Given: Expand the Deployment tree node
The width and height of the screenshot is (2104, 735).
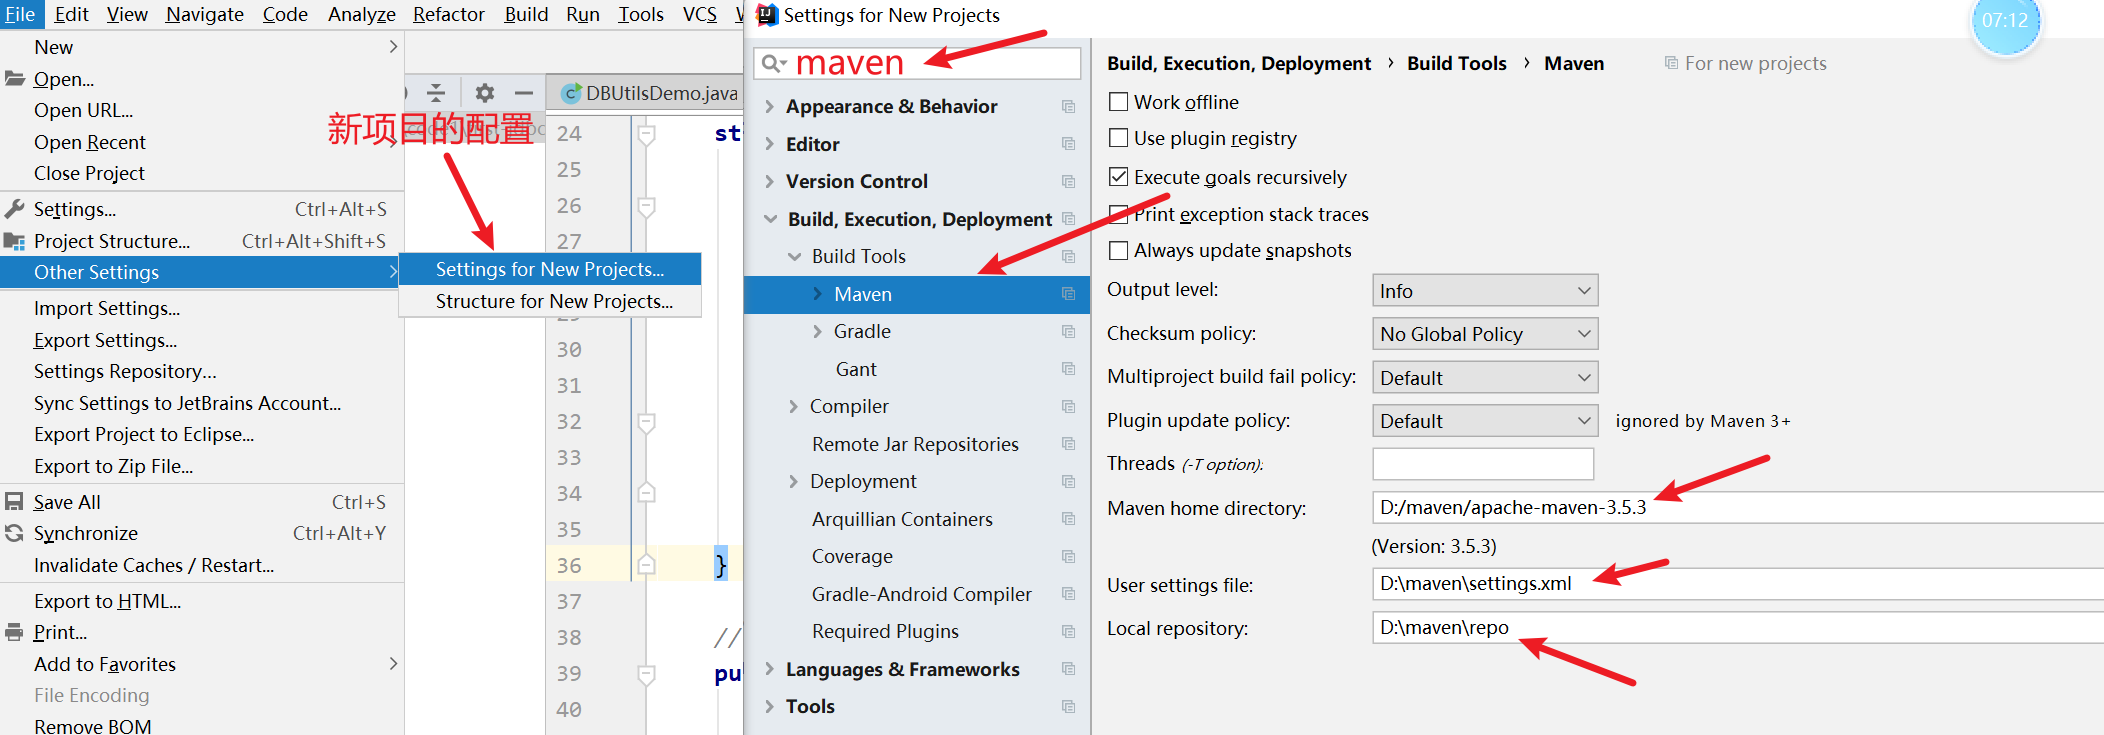Looking at the screenshot, I should click(x=794, y=481).
